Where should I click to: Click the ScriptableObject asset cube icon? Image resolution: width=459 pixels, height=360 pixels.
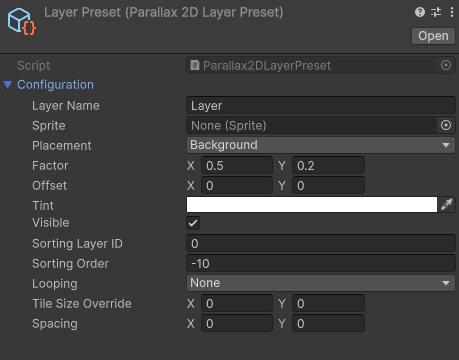(22, 21)
